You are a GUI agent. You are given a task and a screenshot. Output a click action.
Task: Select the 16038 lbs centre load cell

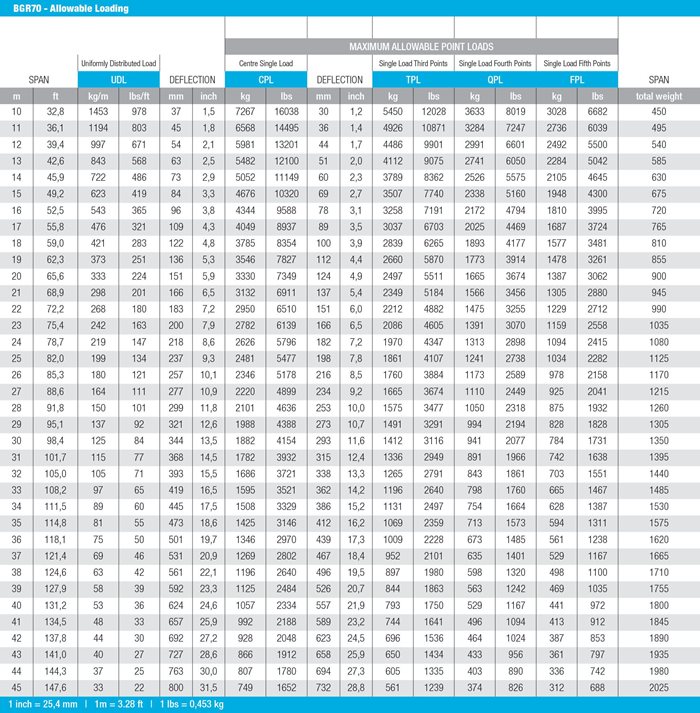pos(286,111)
